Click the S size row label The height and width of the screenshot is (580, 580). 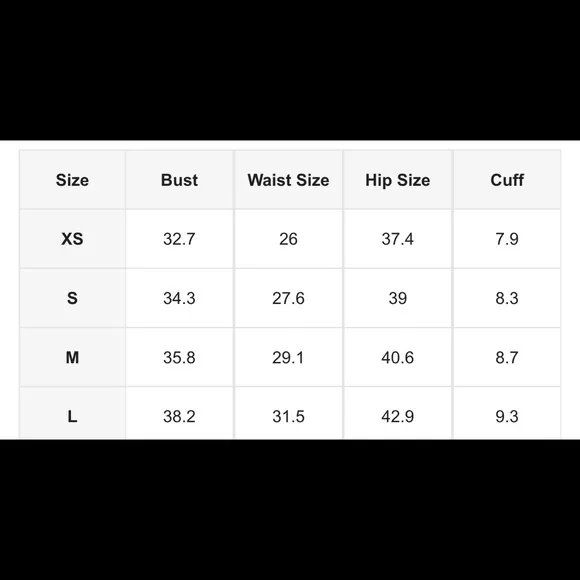72,298
